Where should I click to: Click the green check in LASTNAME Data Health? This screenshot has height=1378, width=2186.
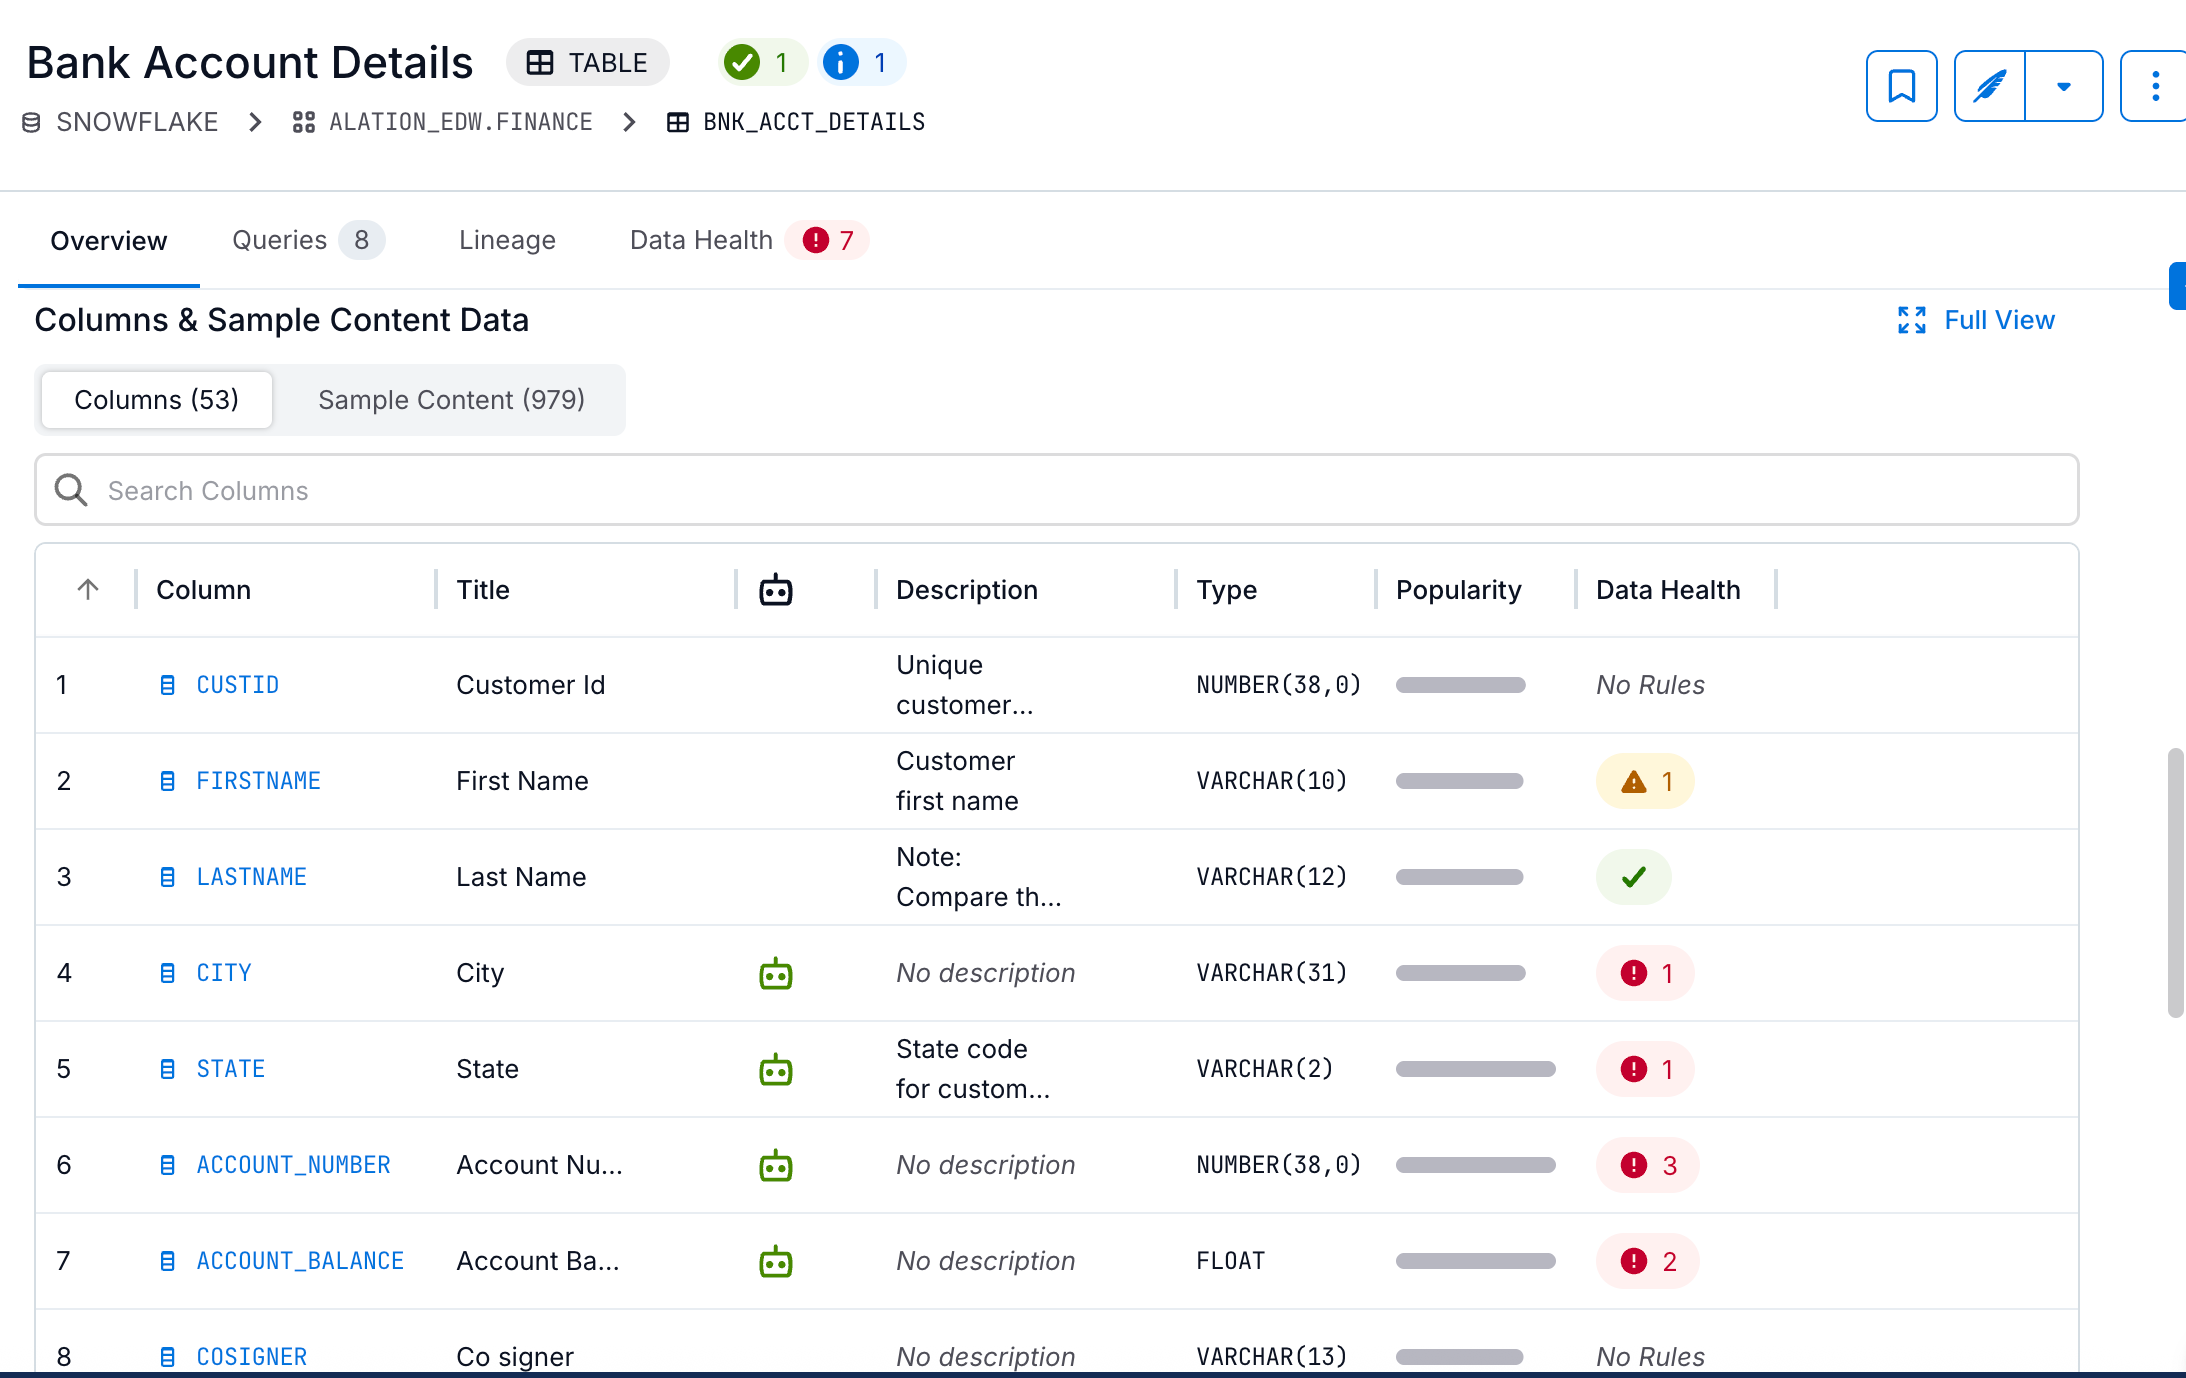tap(1633, 877)
